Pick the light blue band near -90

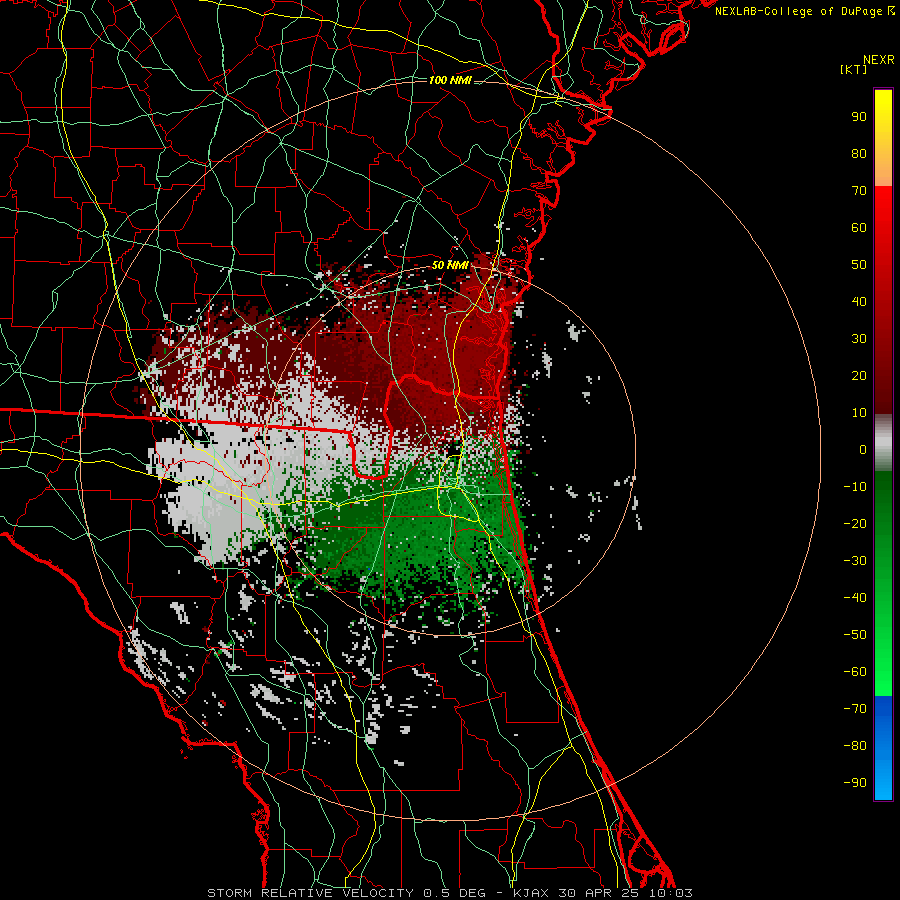click(x=883, y=778)
